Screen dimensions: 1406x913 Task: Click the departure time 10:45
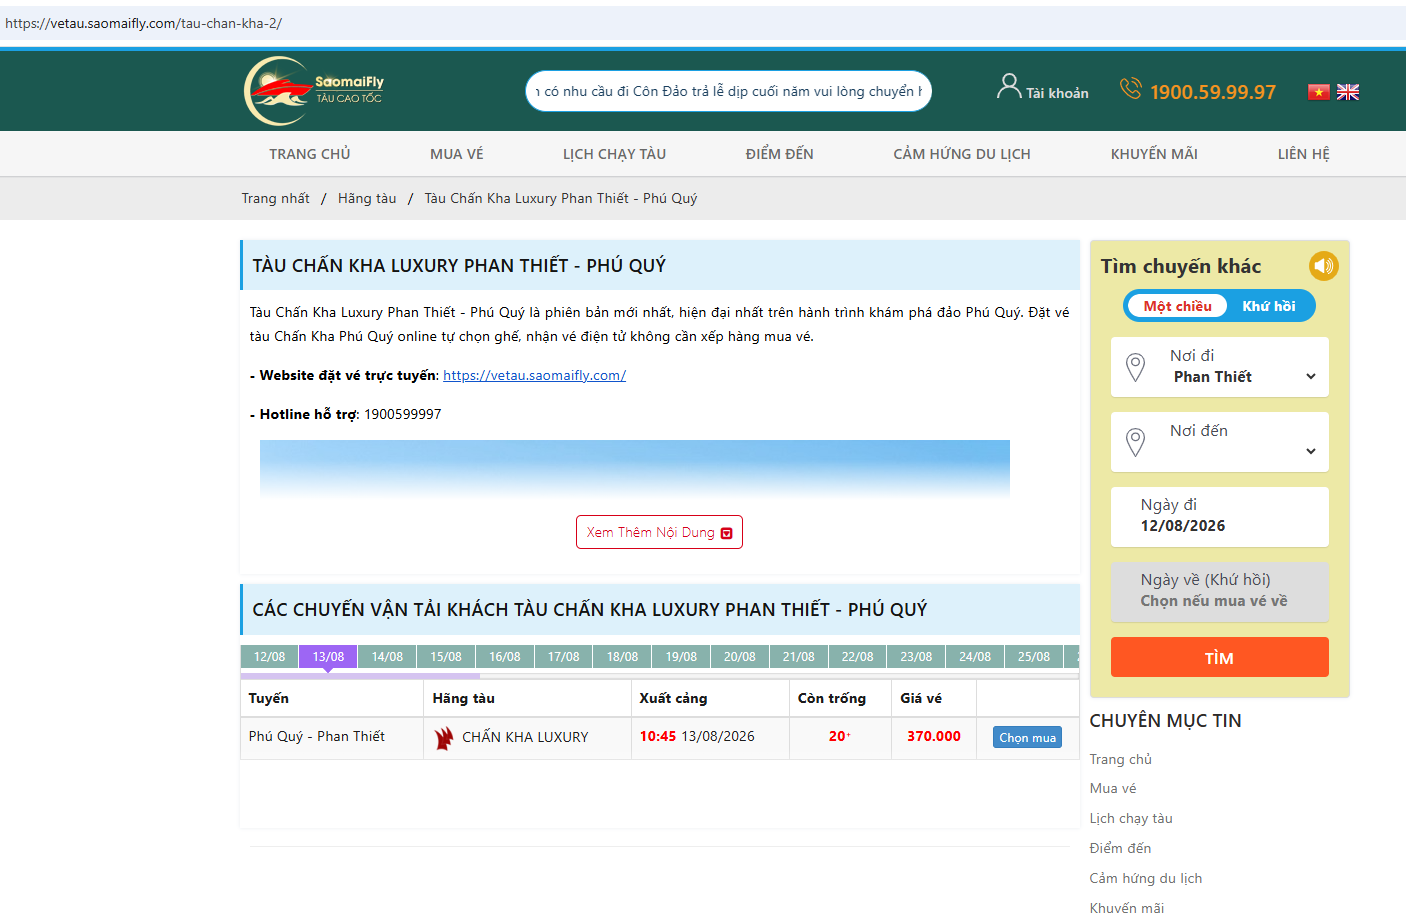[658, 736]
